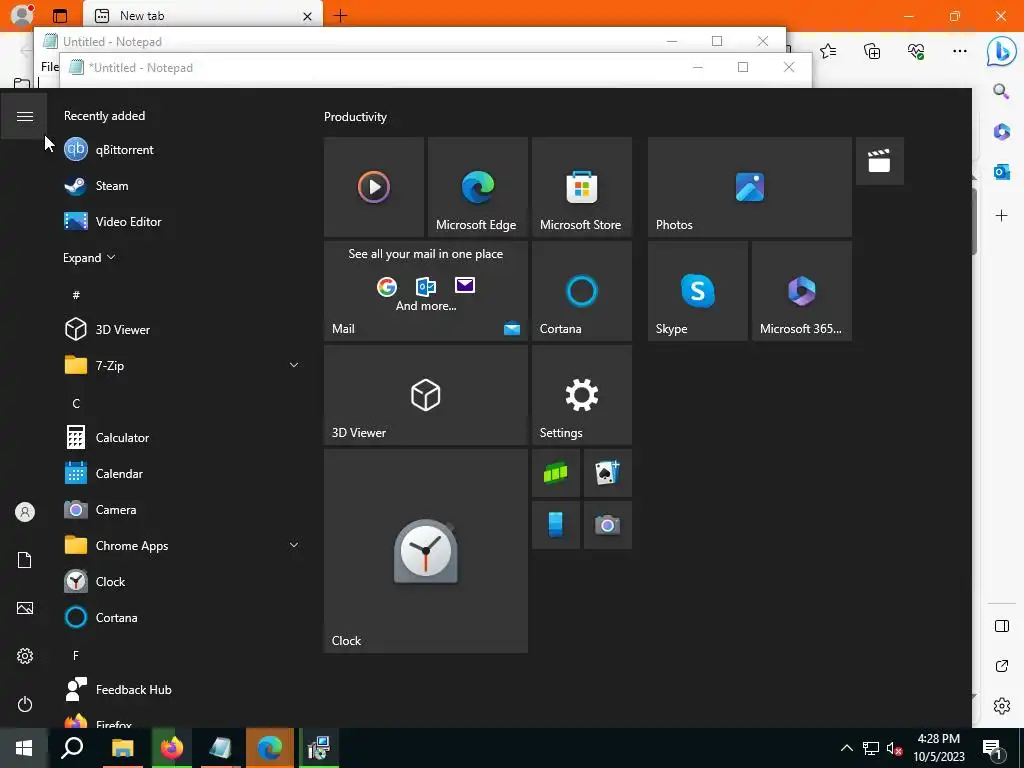Open Cortana in the app list
Image resolution: width=1024 pixels, height=768 pixels.
[x=182, y=617]
